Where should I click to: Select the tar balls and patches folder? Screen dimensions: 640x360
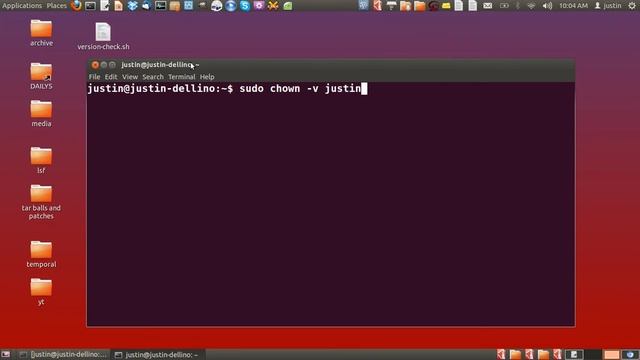(41, 202)
